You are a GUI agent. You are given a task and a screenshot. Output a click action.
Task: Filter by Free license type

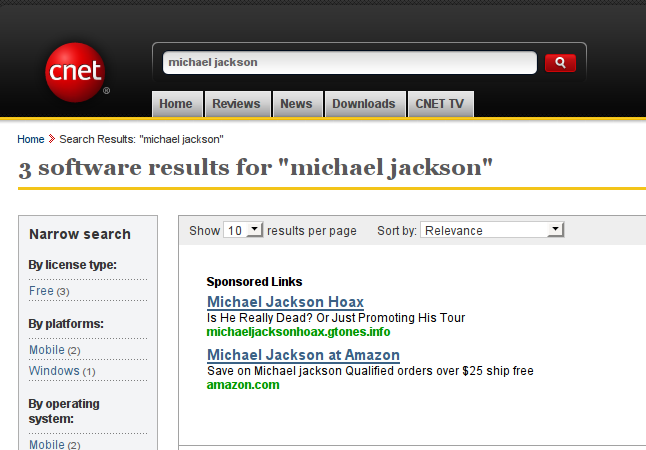pyautogui.click(x=41, y=291)
